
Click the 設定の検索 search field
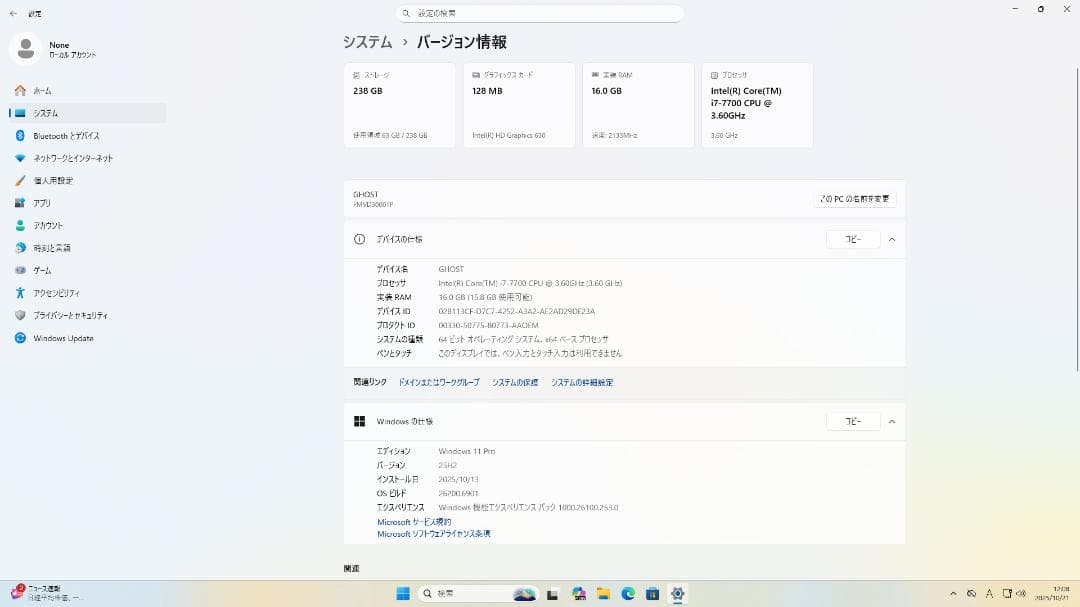pyautogui.click(x=540, y=13)
